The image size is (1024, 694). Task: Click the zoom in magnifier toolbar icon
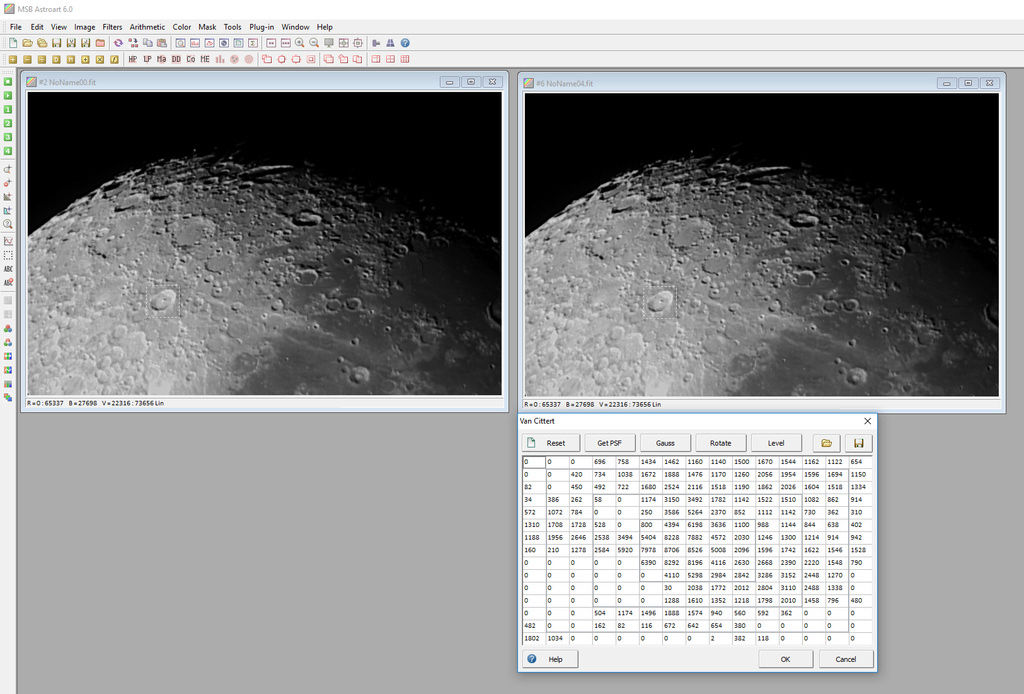tap(300, 43)
